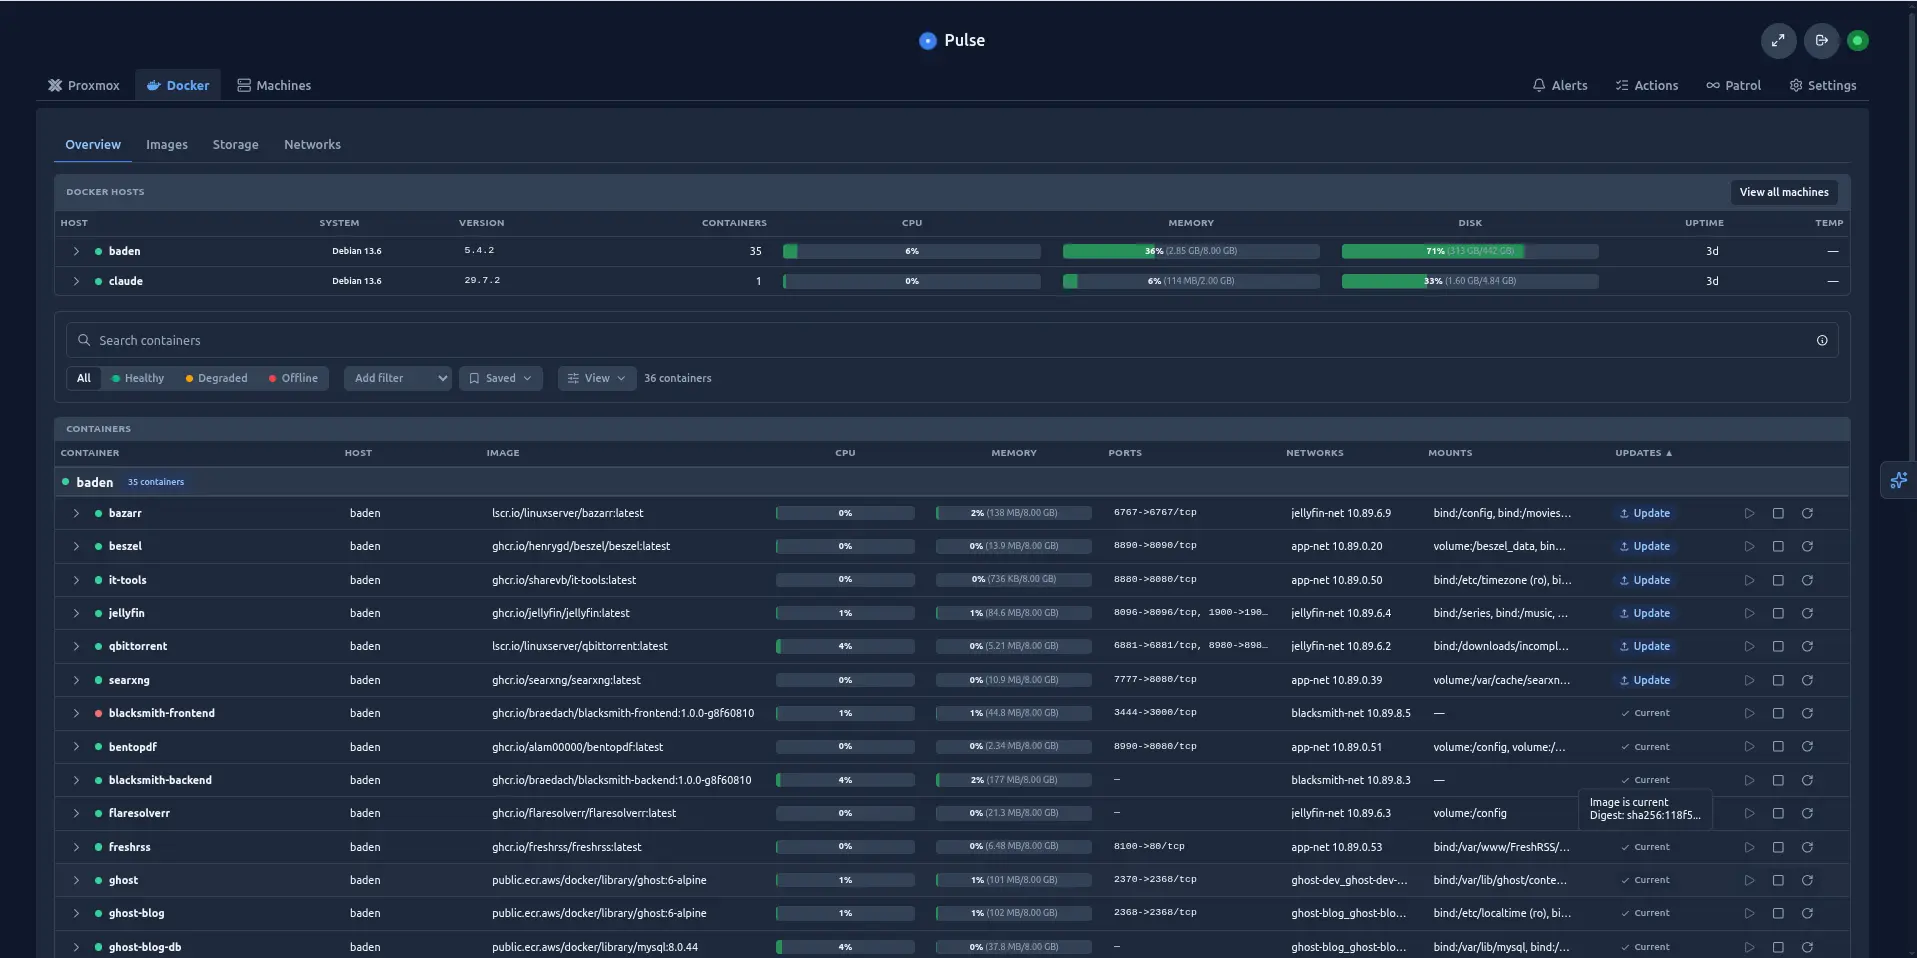Open the Actions page

[x=1647, y=86]
